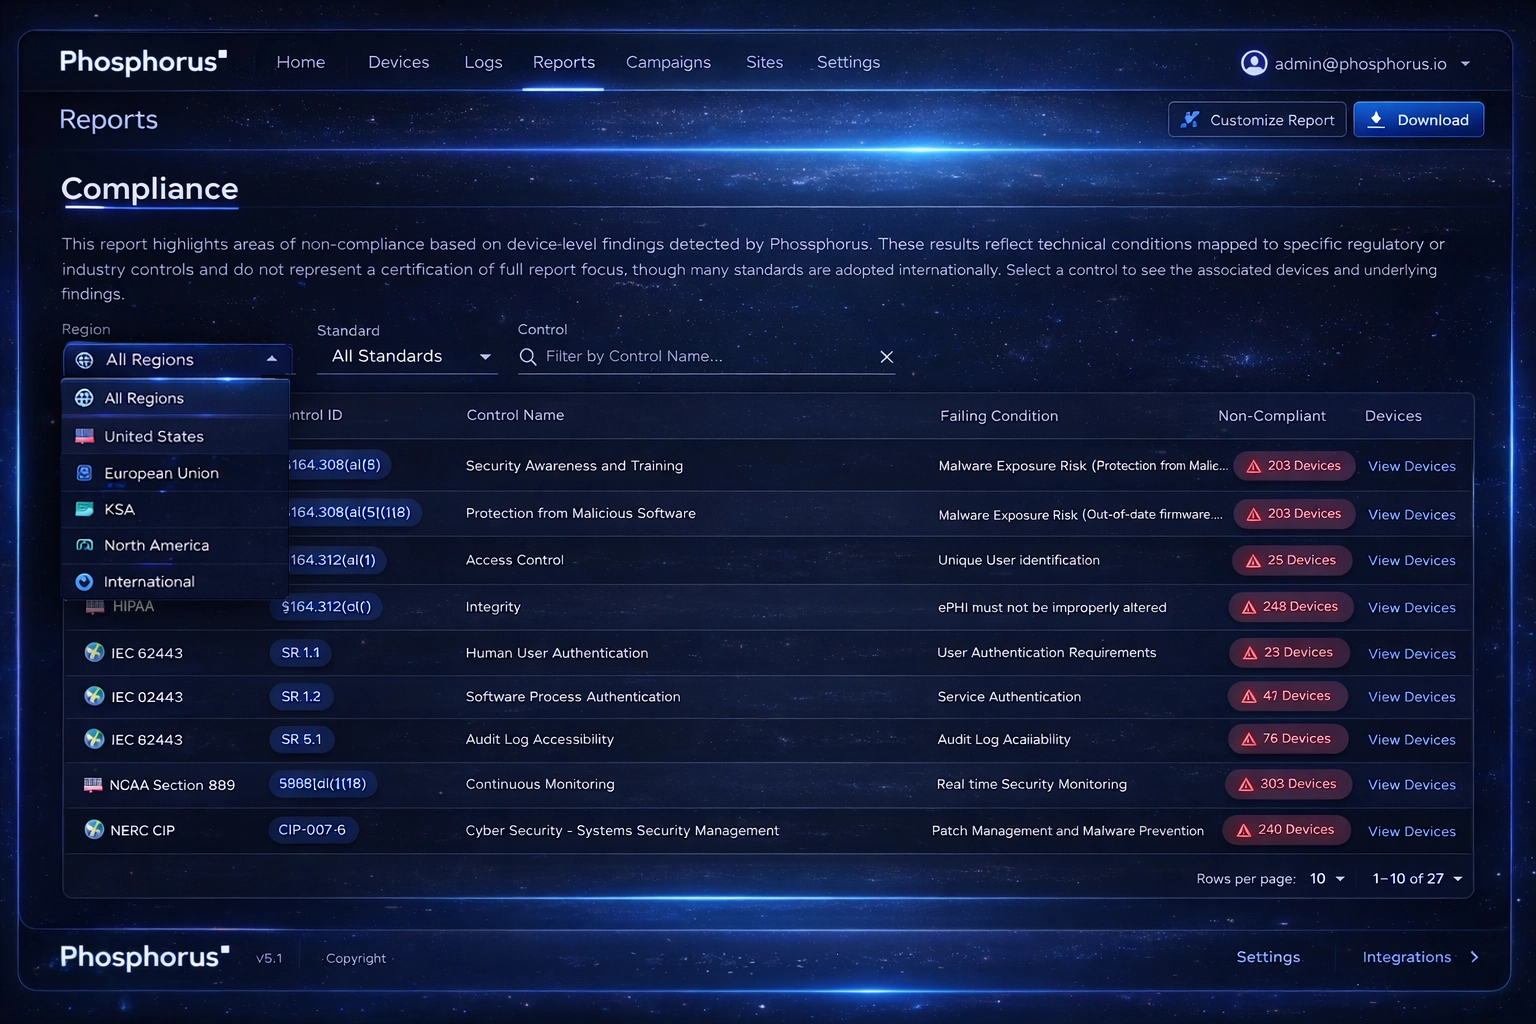Click the download arrow icon on Download button
The width and height of the screenshot is (1536, 1024).
(1374, 119)
